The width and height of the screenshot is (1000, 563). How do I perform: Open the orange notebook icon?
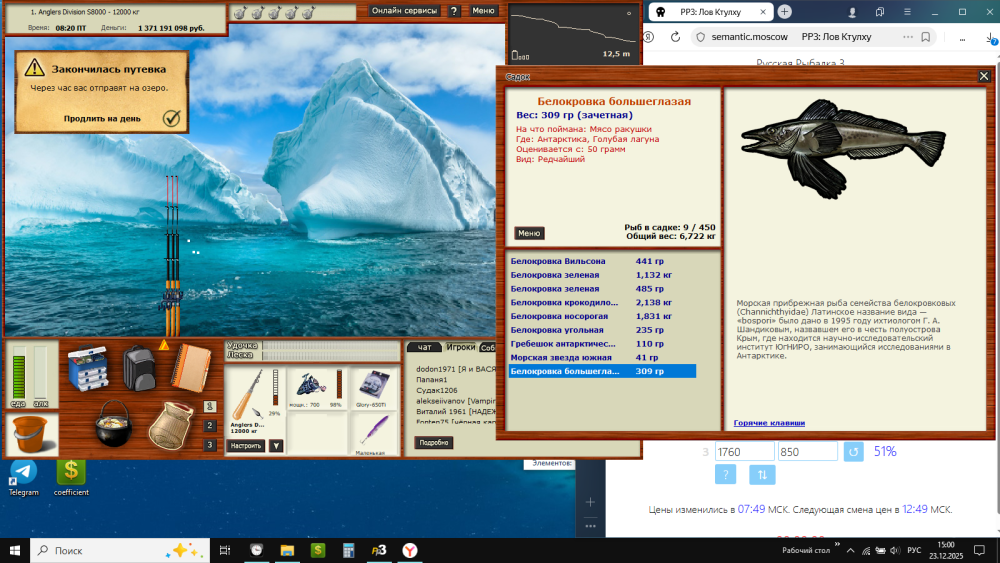191,368
